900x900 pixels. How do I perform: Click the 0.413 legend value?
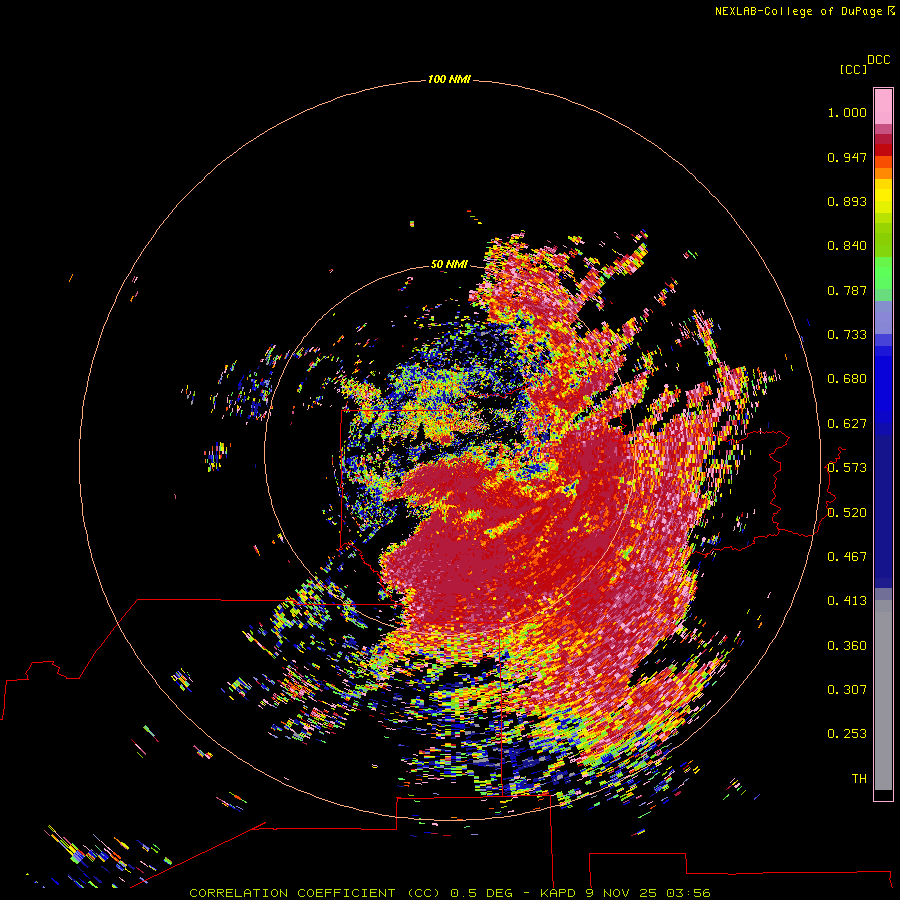(x=847, y=601)
